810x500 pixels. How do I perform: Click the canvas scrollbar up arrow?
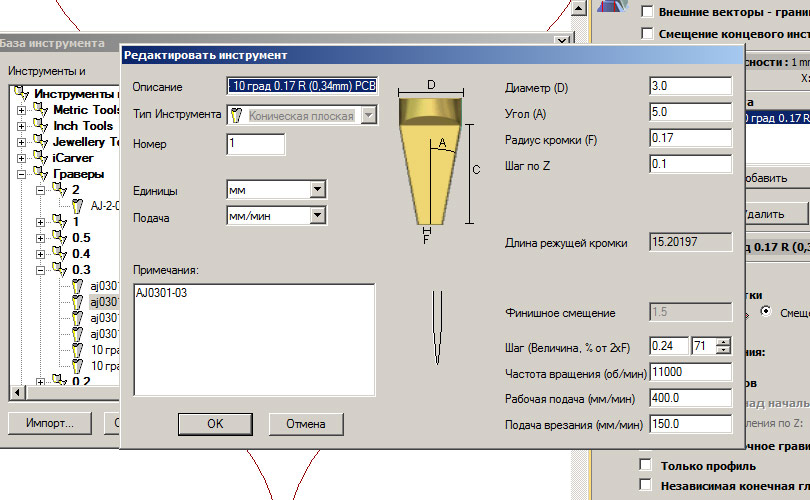point(579,7)
